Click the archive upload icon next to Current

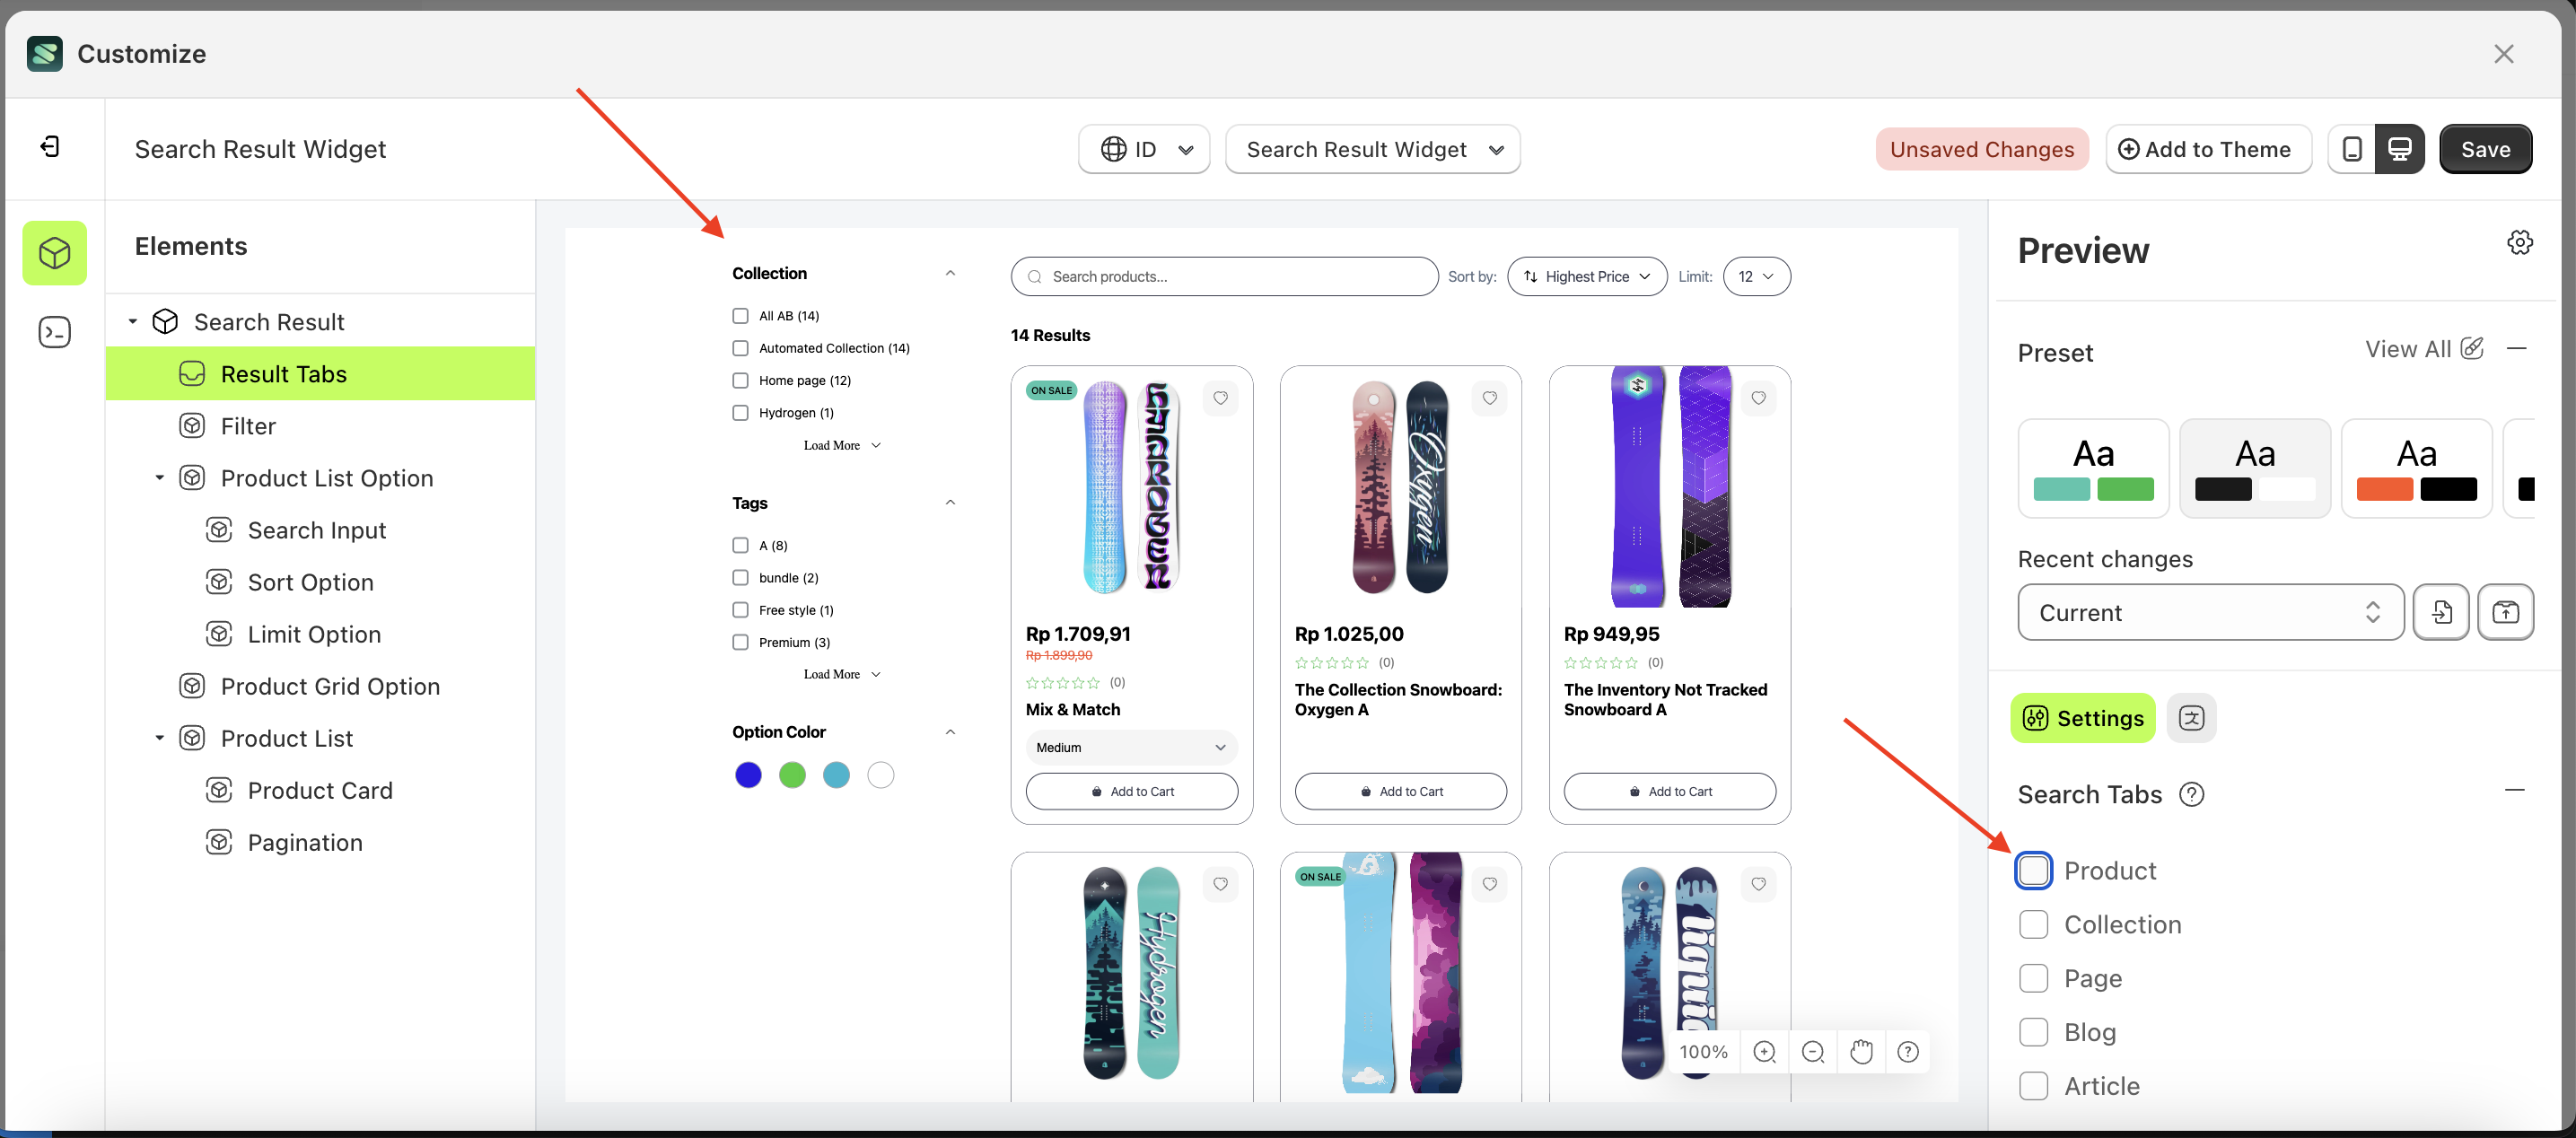(2506, 612)
